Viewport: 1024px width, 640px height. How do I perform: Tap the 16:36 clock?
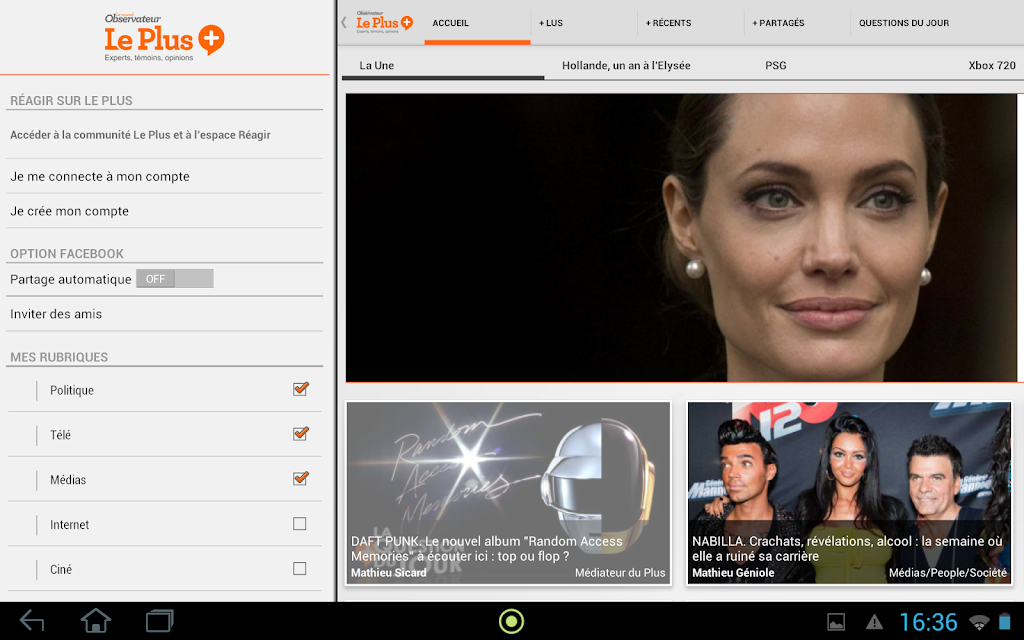click(x=928, y=622)
